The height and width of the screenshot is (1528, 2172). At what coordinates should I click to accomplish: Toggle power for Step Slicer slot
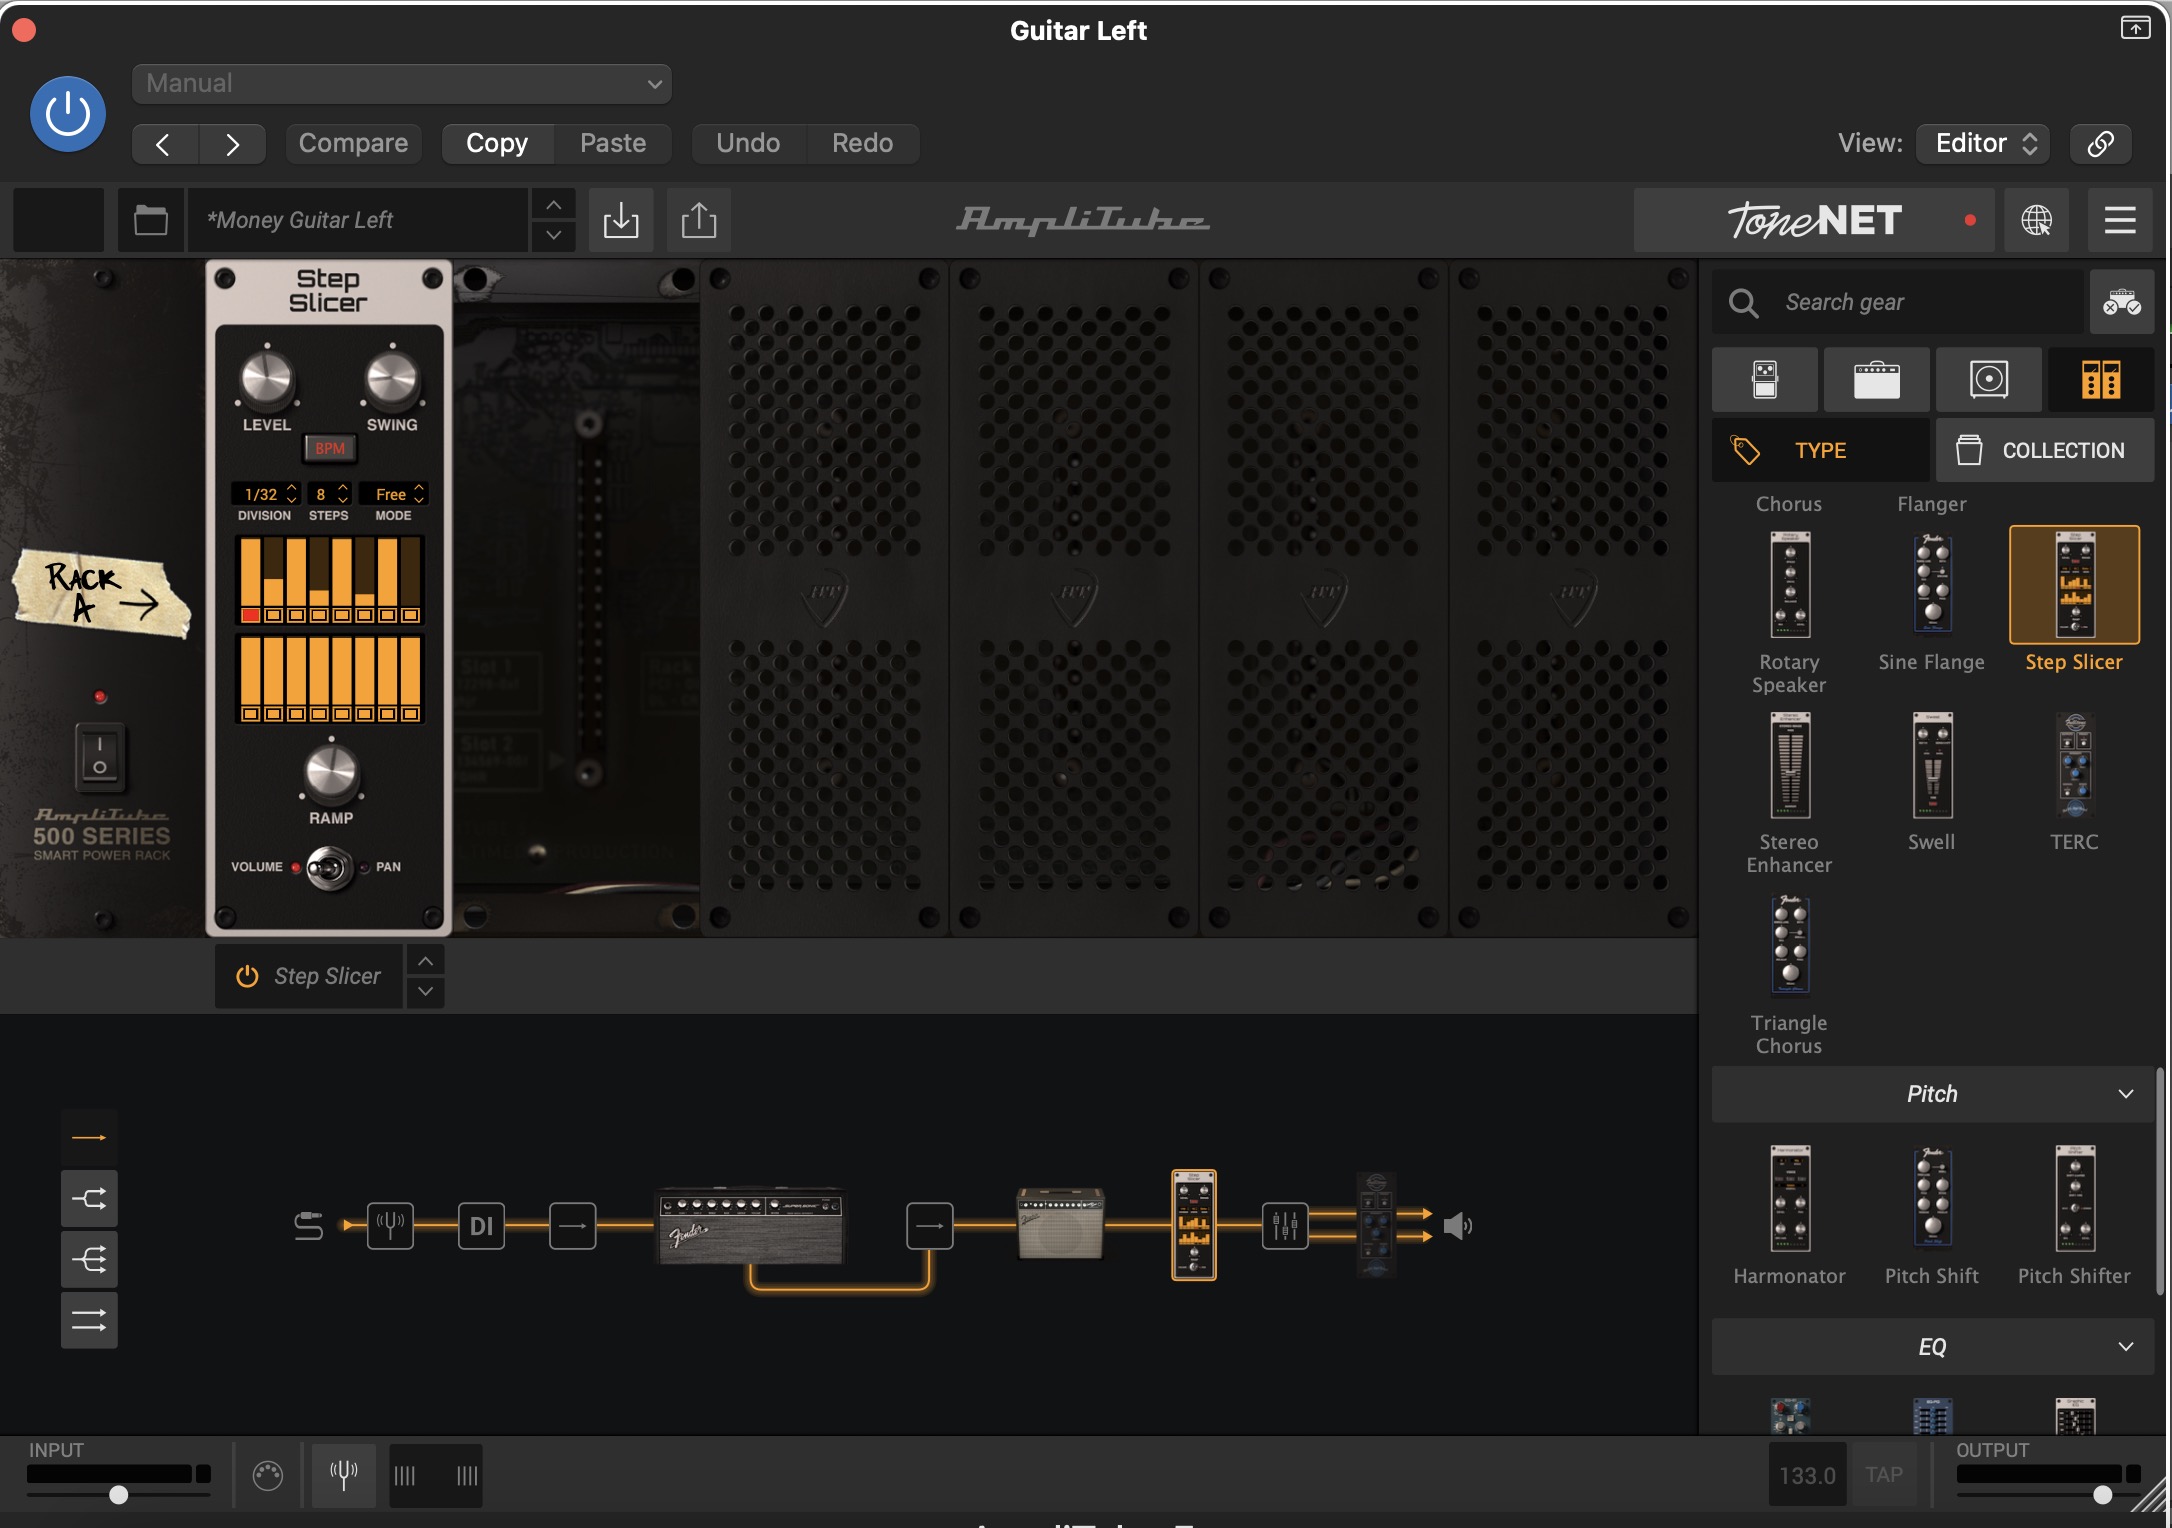point(247,976)
